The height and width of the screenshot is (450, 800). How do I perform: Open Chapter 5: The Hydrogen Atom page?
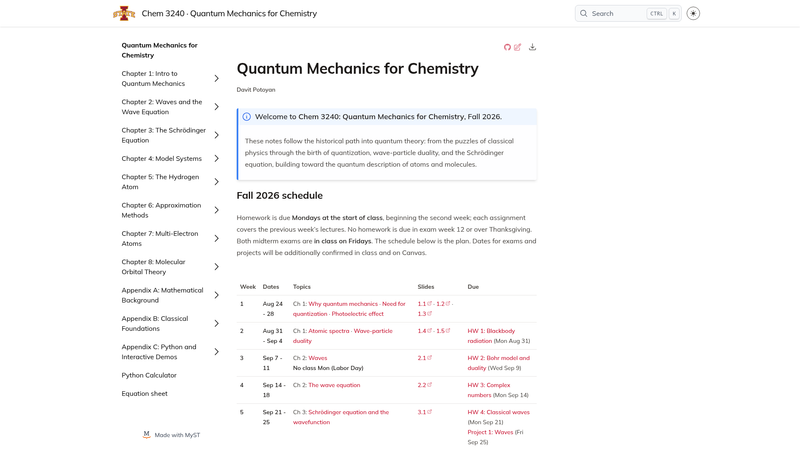(160, 182)
